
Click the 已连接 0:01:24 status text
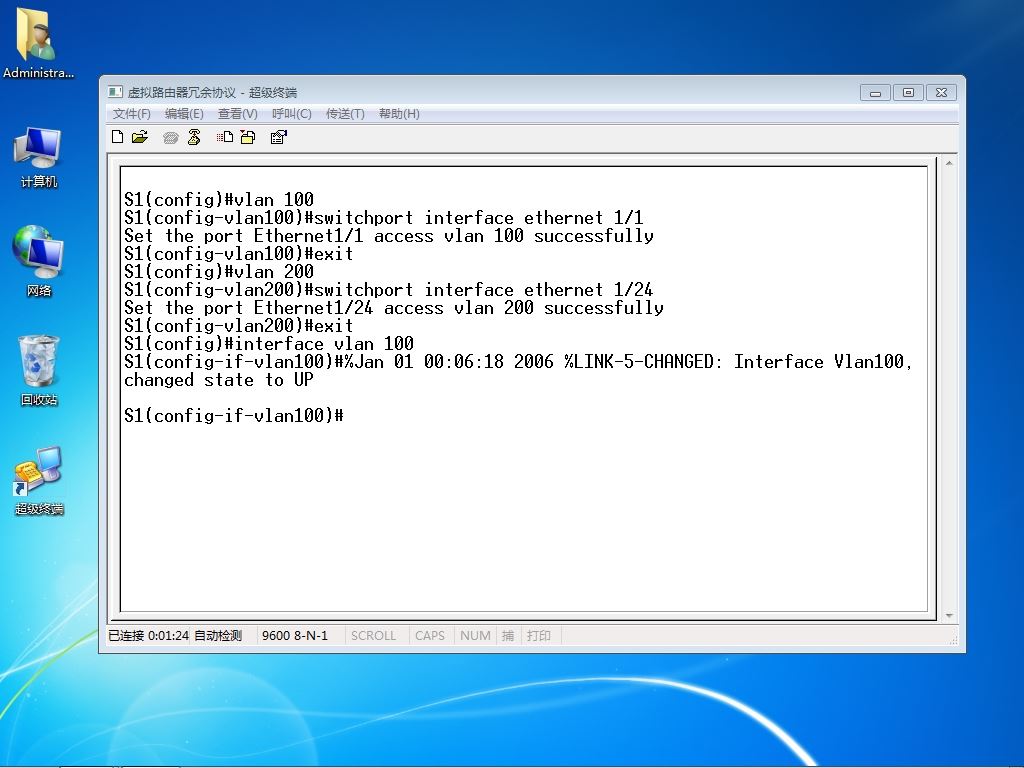pyautogui.click(x=148, y=635)
